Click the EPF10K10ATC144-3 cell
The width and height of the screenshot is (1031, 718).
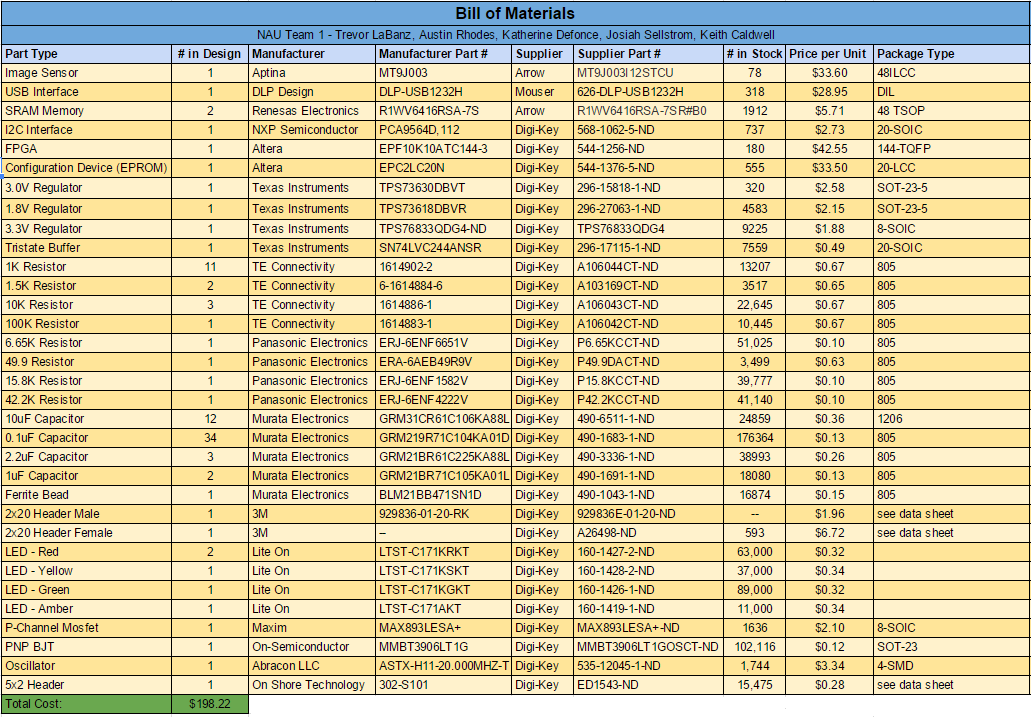pyautogui.click(x=444, y=149)
